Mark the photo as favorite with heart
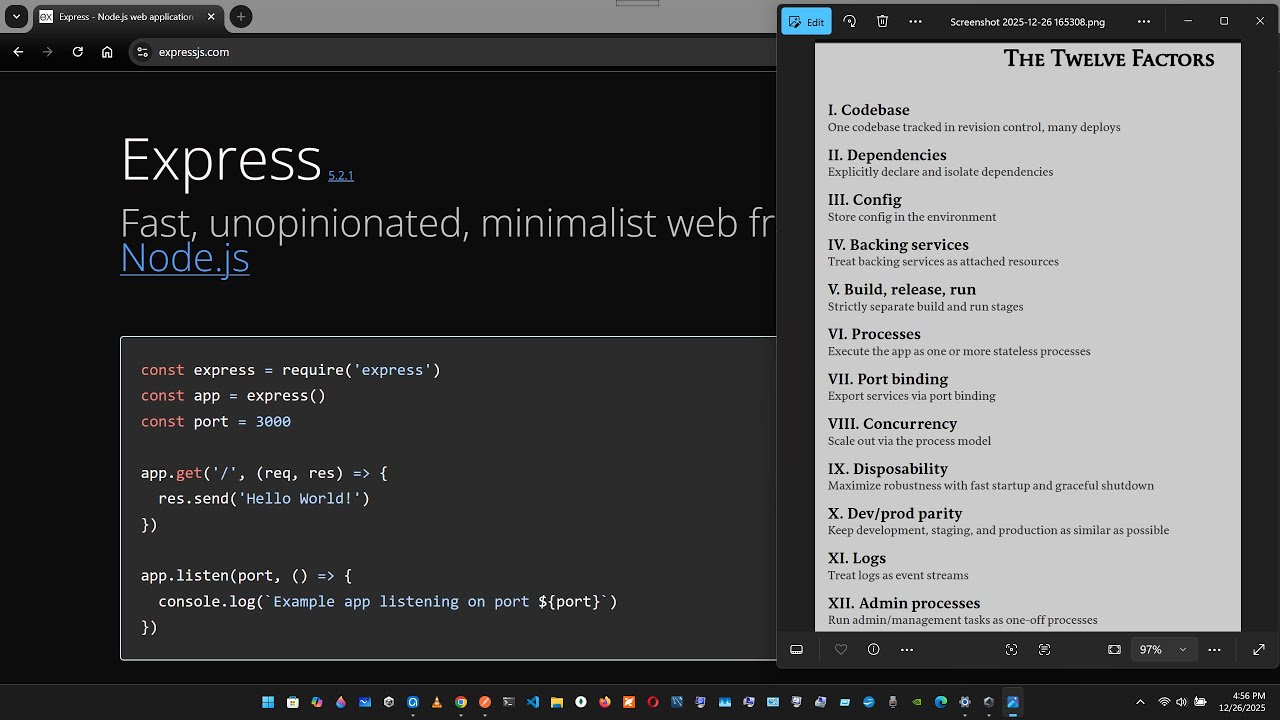 coord(841,650)
